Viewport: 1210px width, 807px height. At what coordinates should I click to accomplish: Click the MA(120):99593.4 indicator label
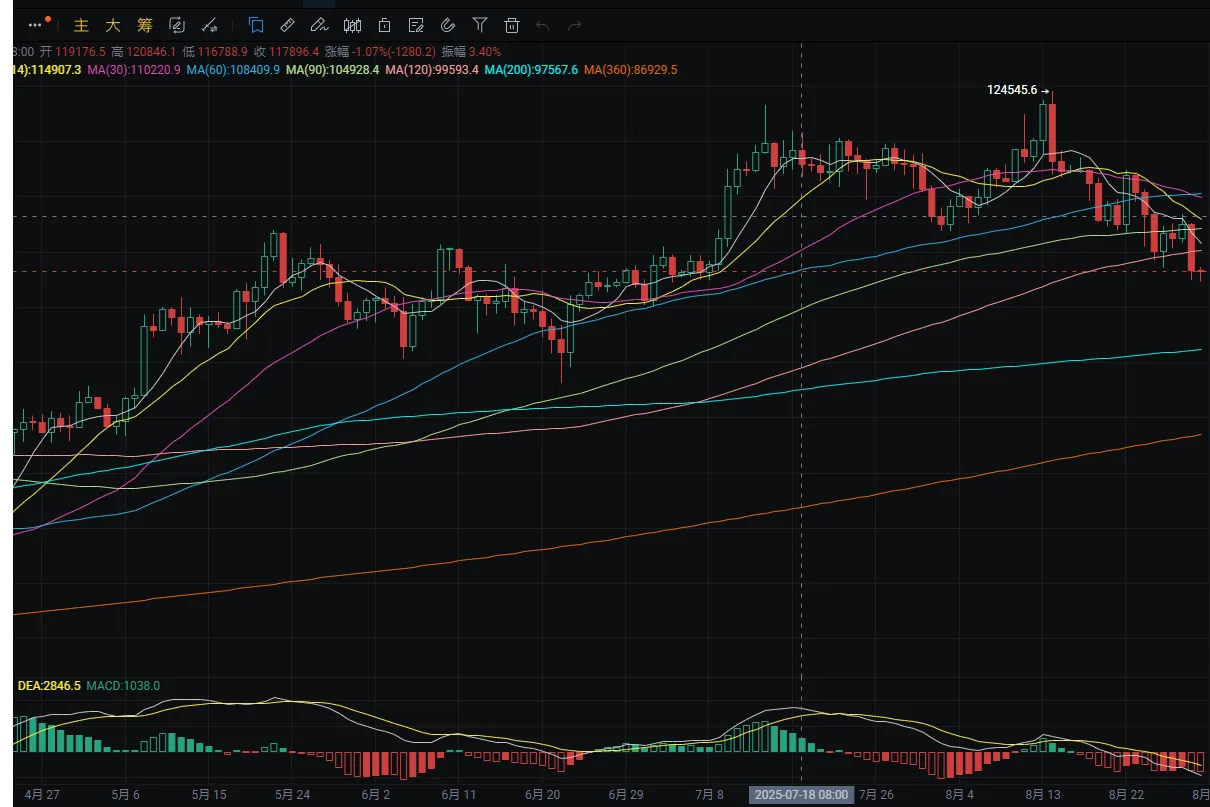coord(432,69)
